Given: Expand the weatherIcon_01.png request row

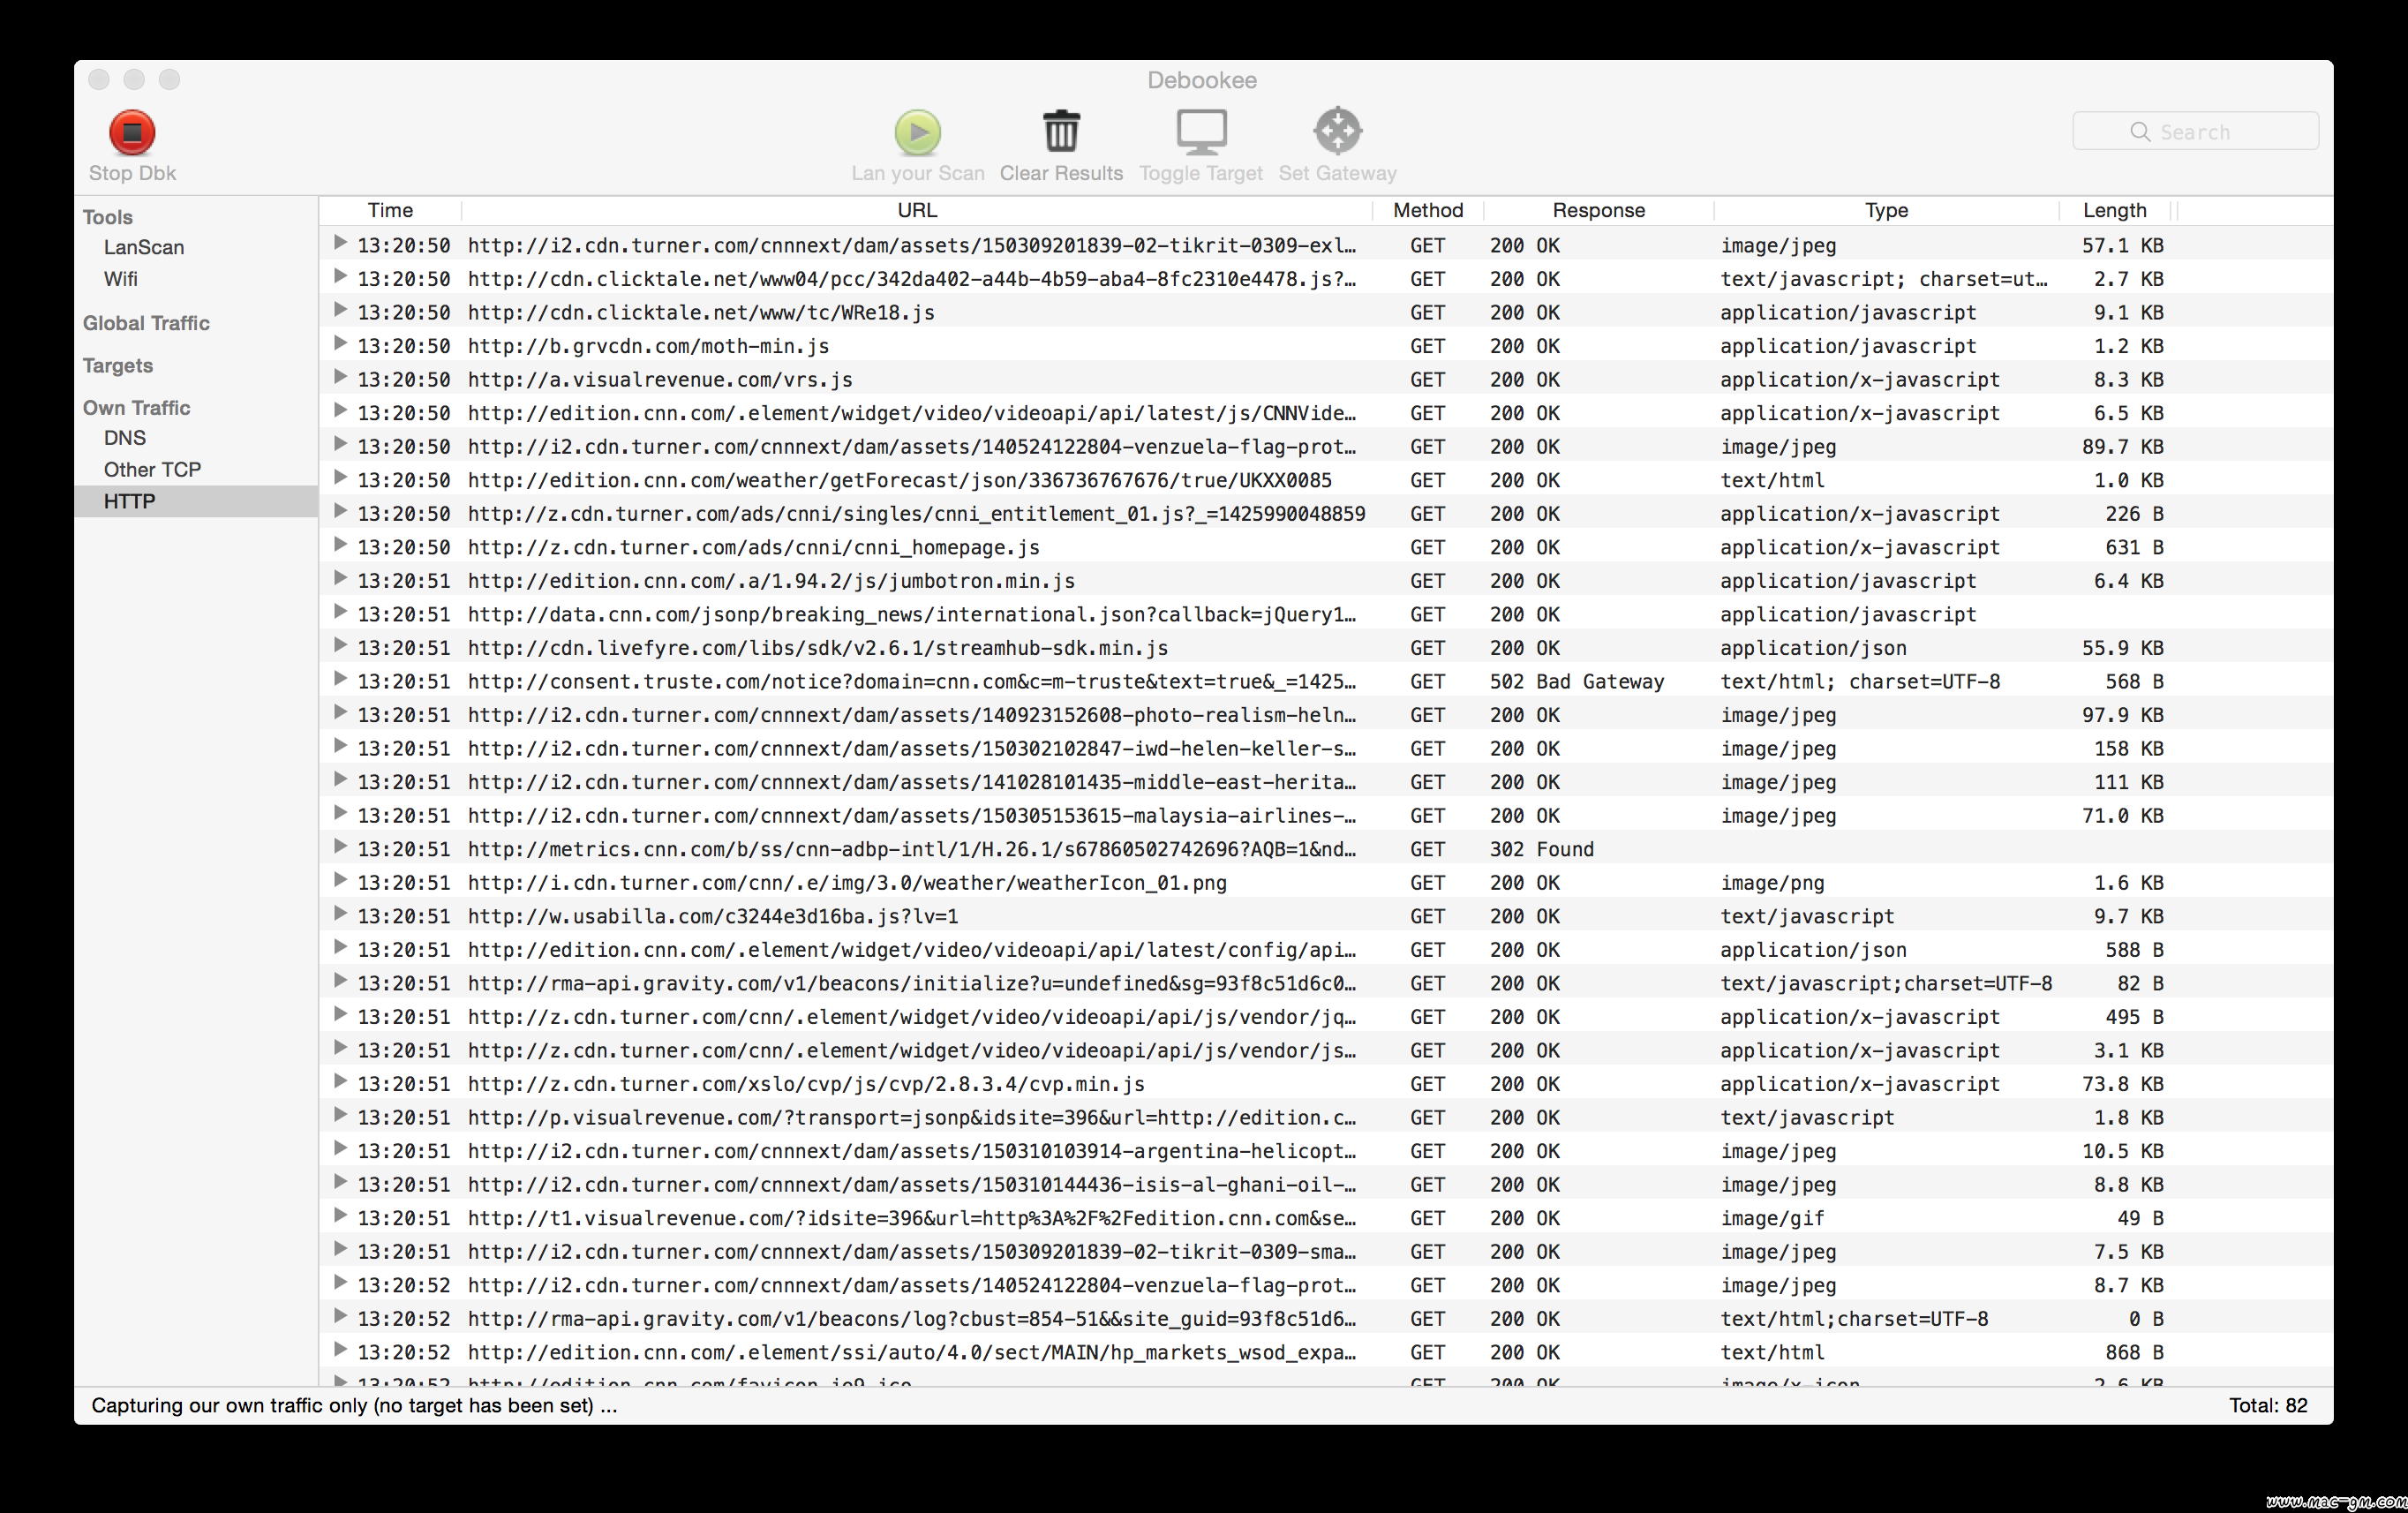Looking at the screenshot, I should 340,881.
